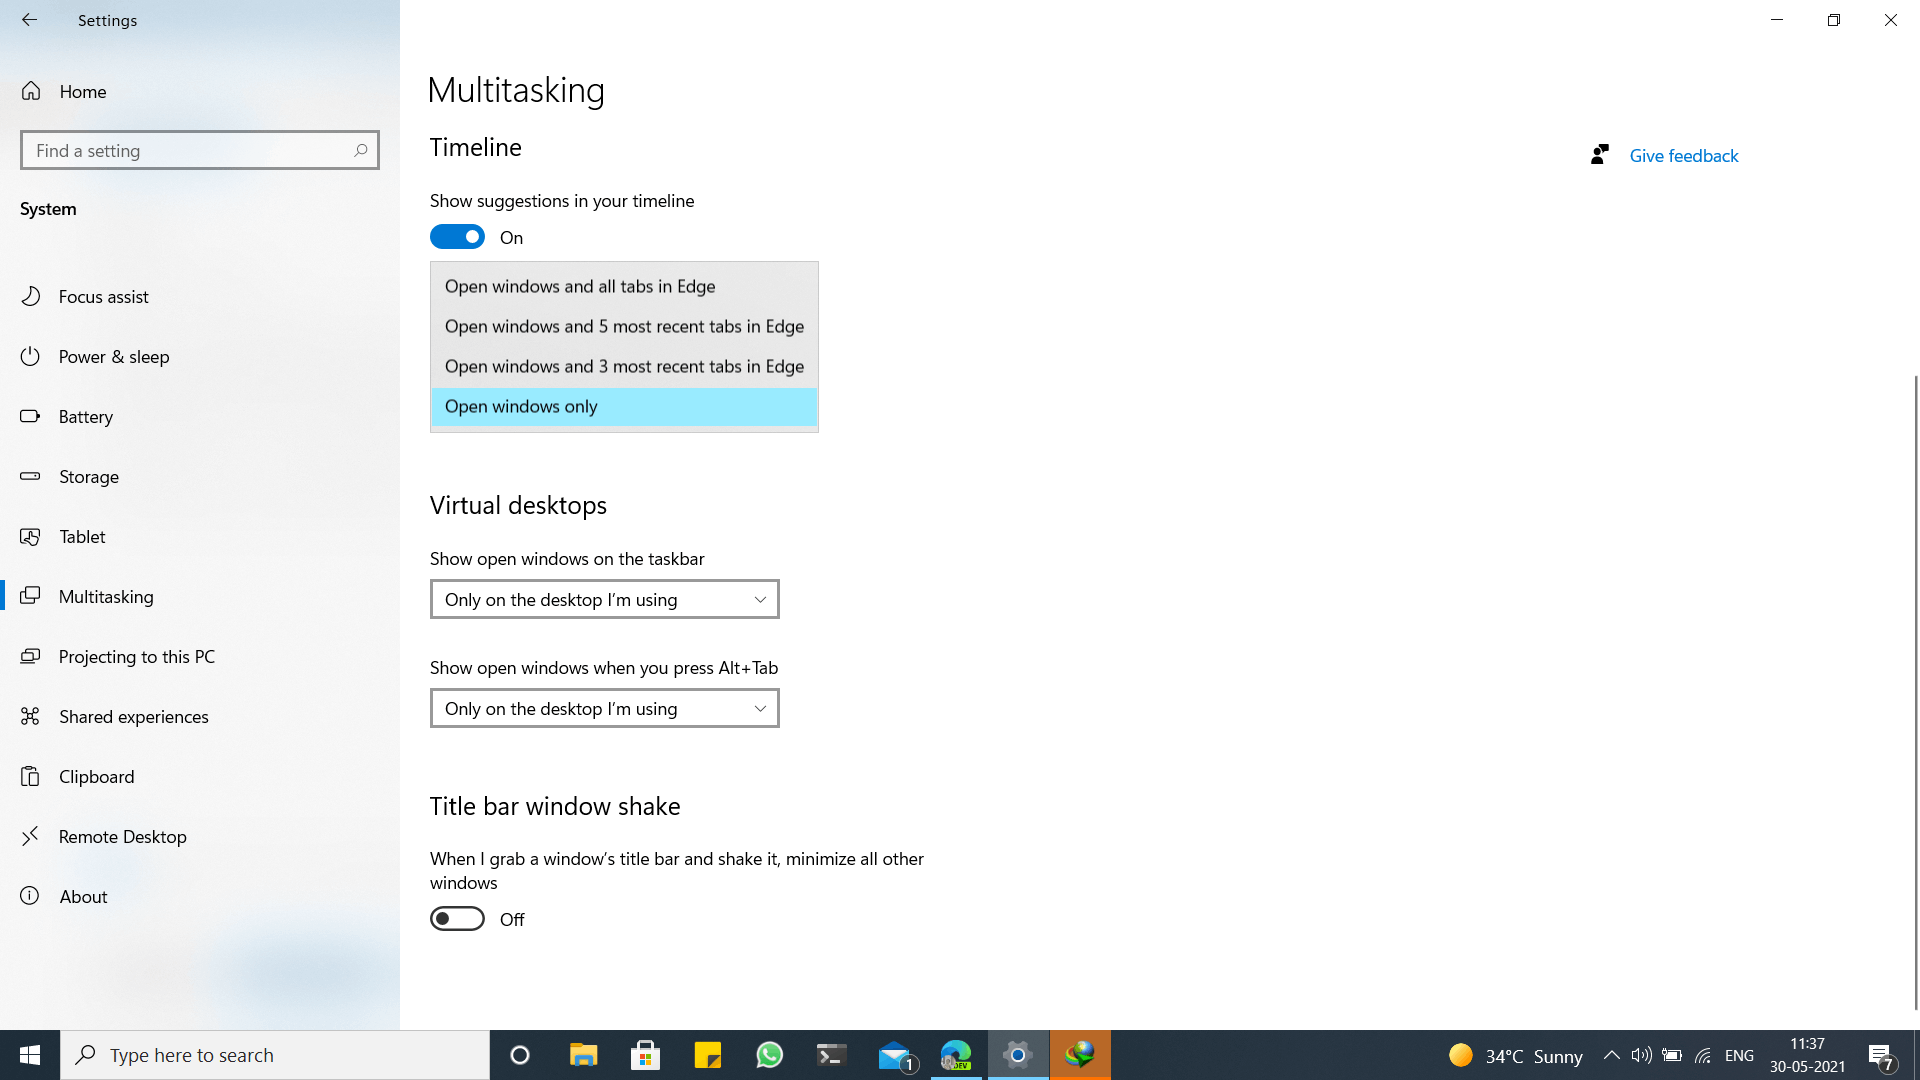Click the Settings gear taskbar icon
The height and width of the screenshot is (1080, 1920).
pyautogui.click(x=1018, y=1055)
